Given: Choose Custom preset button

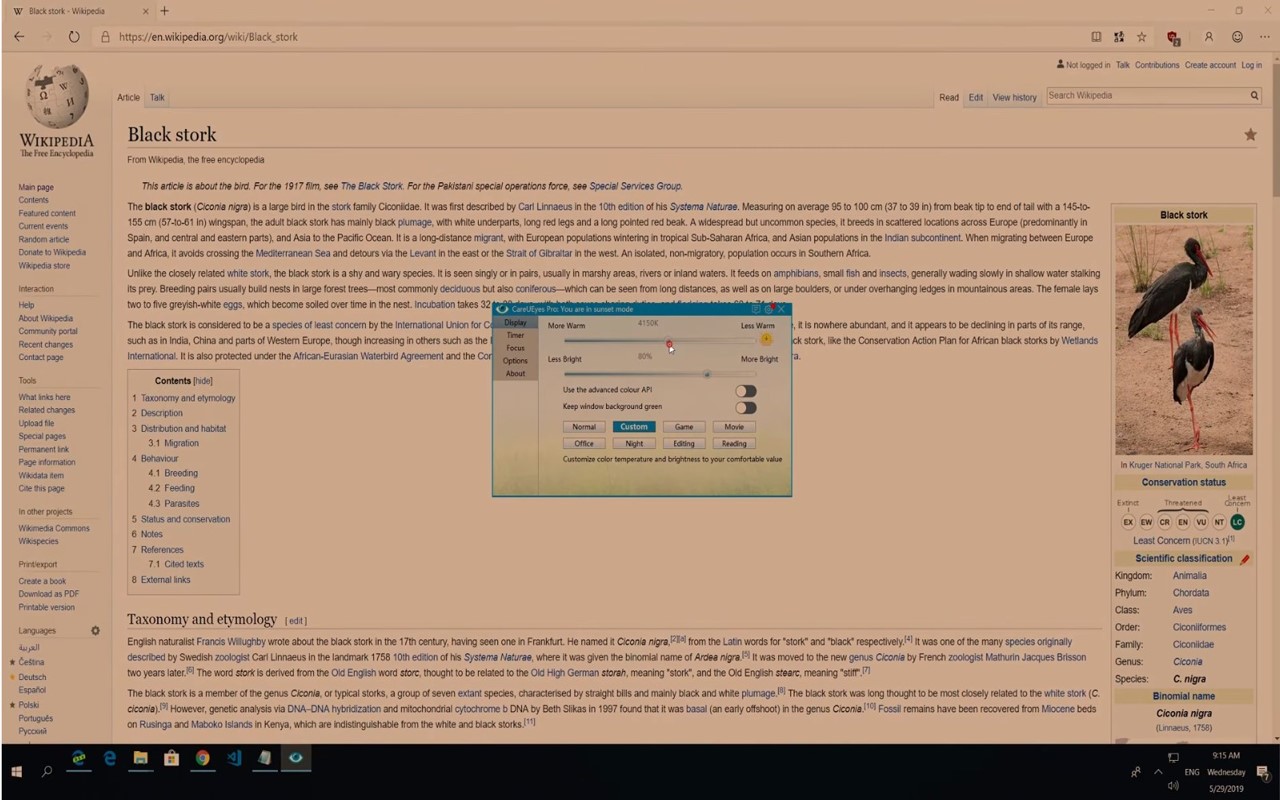Looking at the screenshot, I should tap(634, 427).
